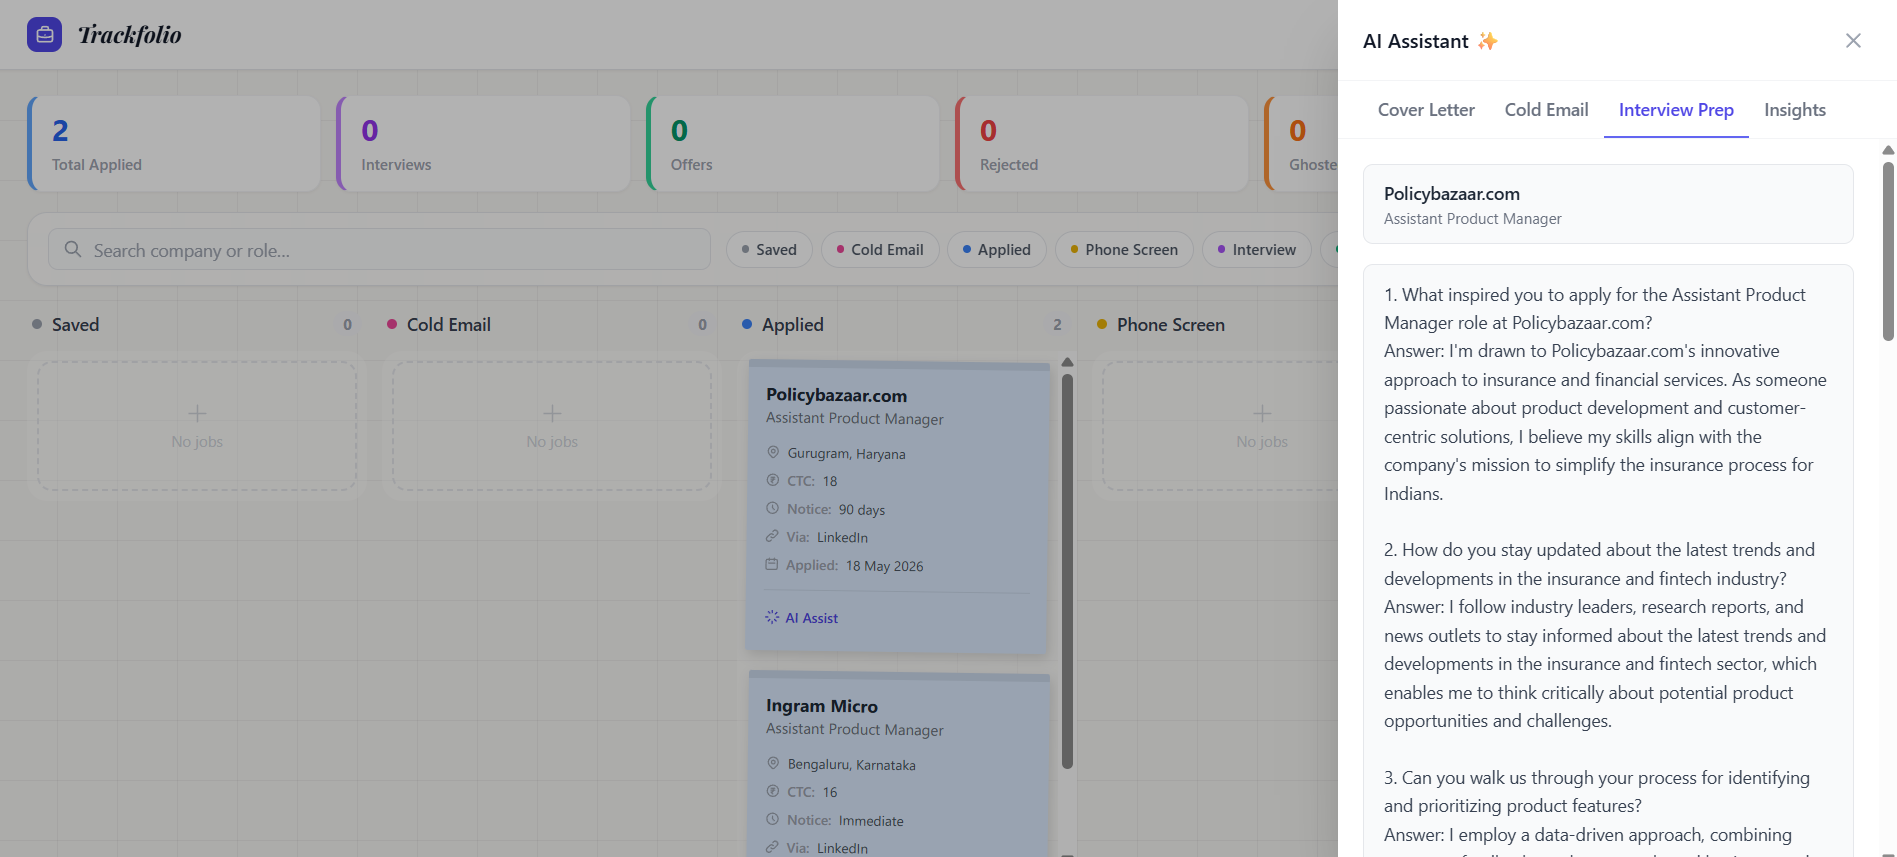Click interview question 1 text about inspiration
The height and width of the screenshot is (857, 1897).
(1595, 309)
